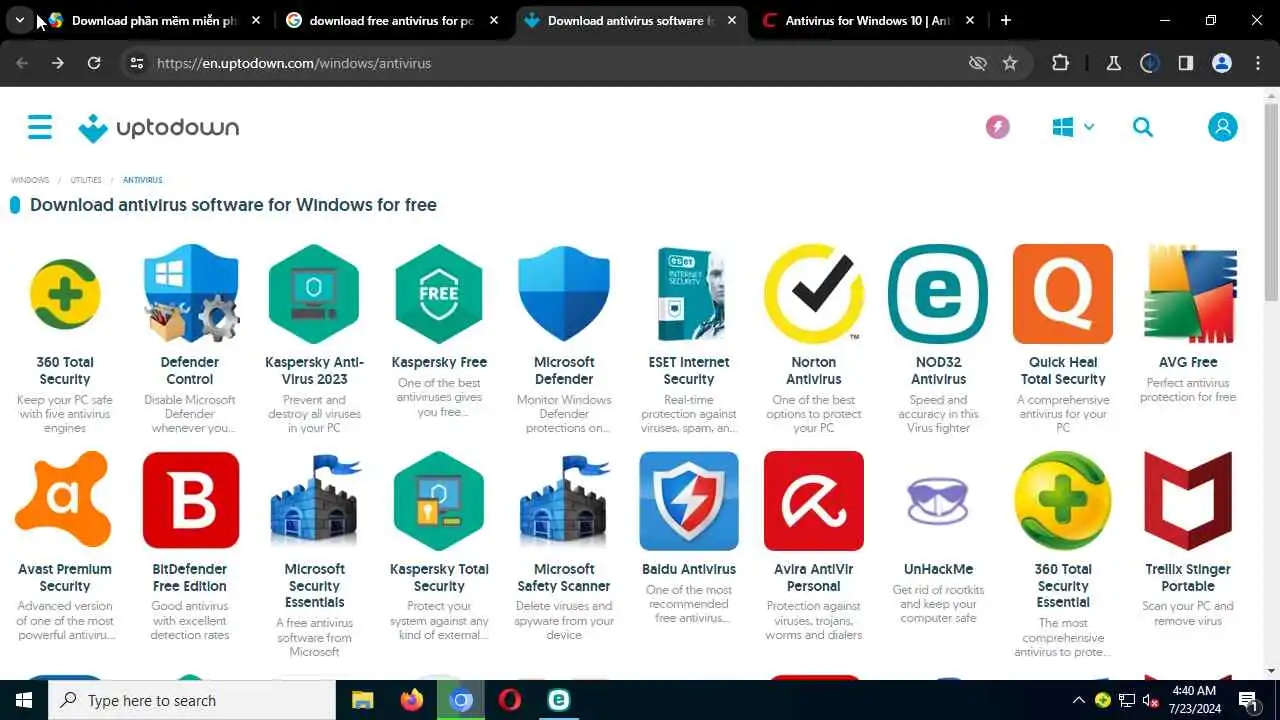
Task: Open the notification center icon
Action: 1248,700
